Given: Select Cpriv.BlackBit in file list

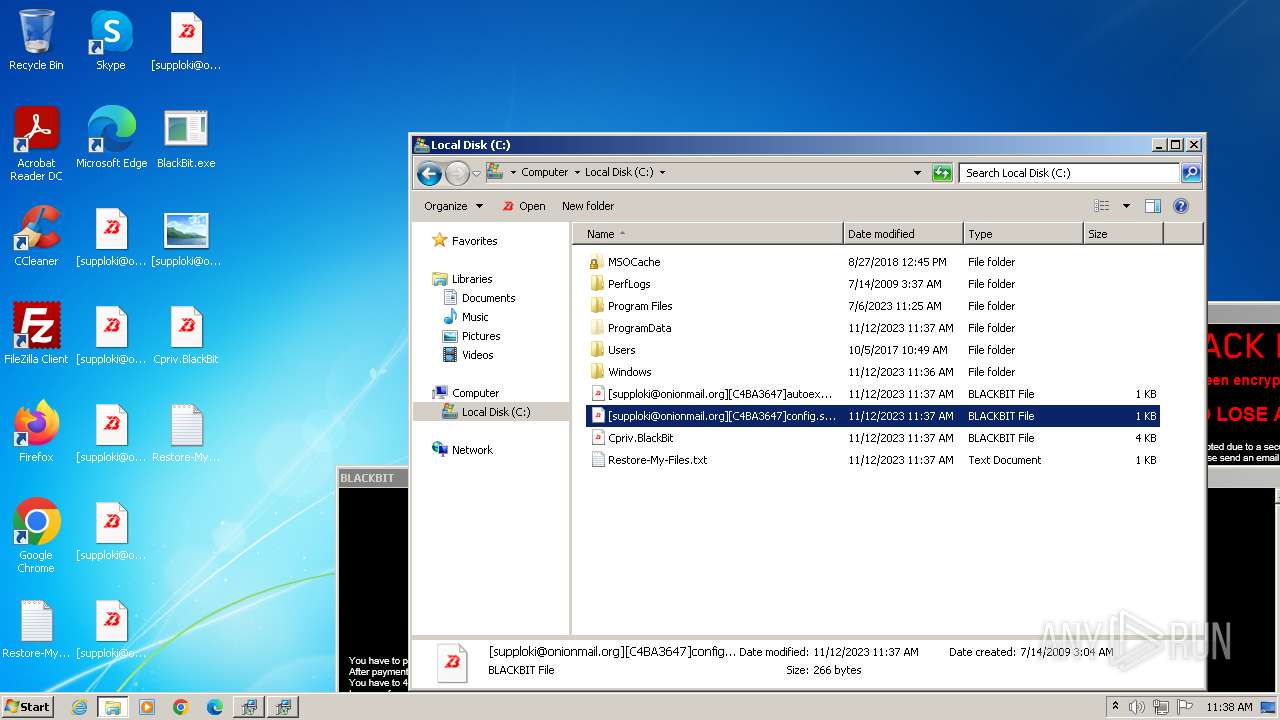Looking at the screenshot, I should click(872, 438).
